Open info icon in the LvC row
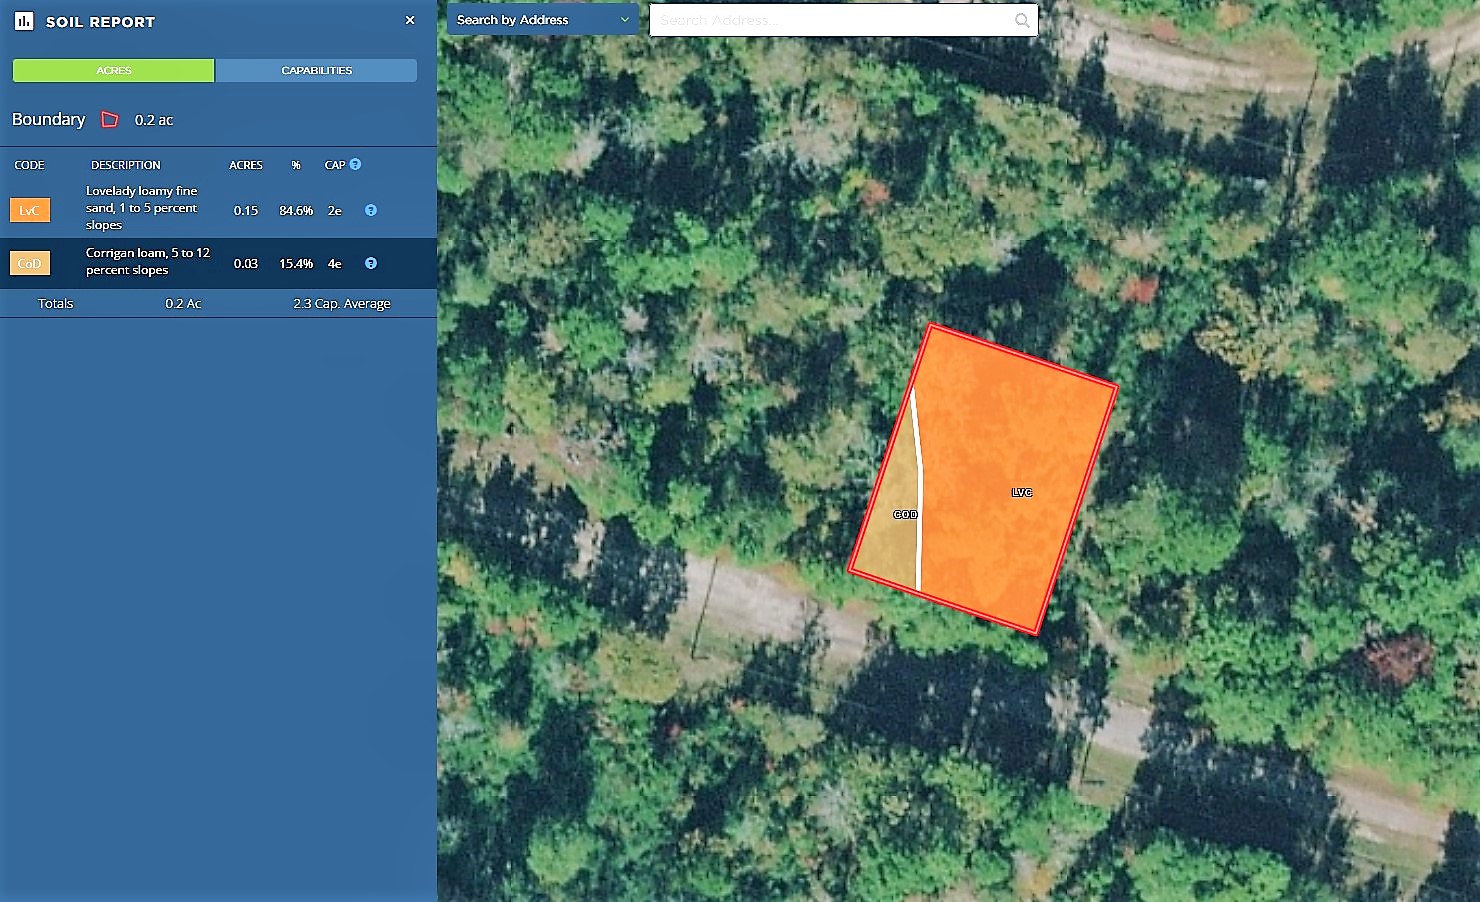The height and width of the screenshot is (902, 1480). 371,210
